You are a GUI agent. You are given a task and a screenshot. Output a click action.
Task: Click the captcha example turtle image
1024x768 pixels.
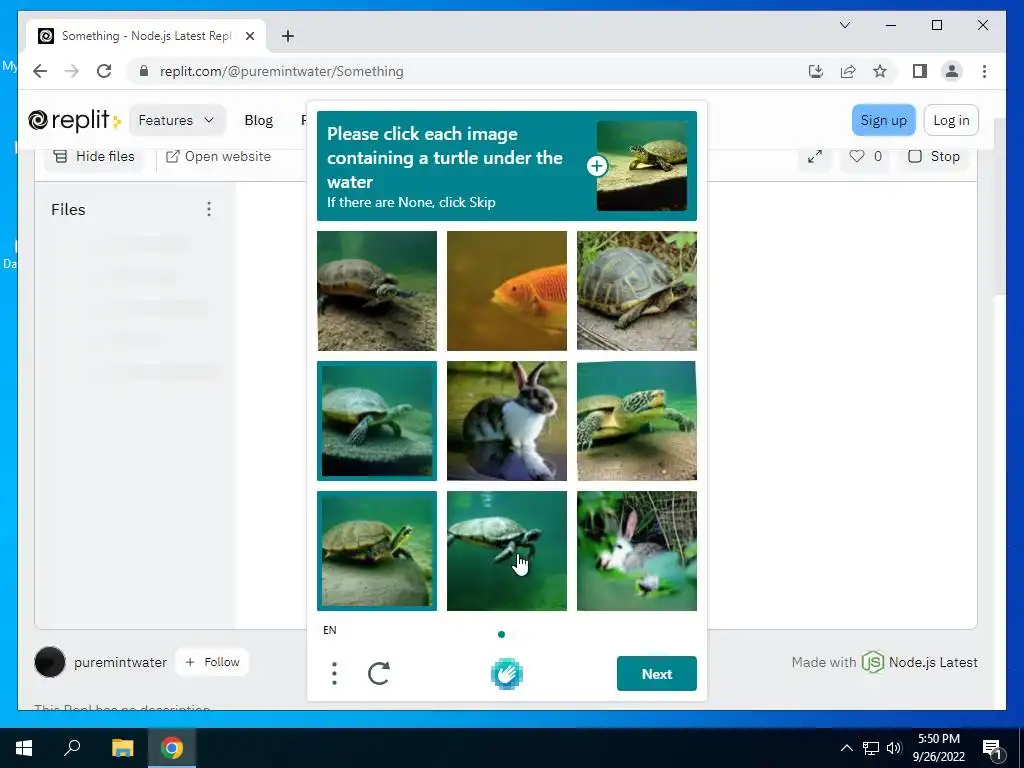coord(642,165)
